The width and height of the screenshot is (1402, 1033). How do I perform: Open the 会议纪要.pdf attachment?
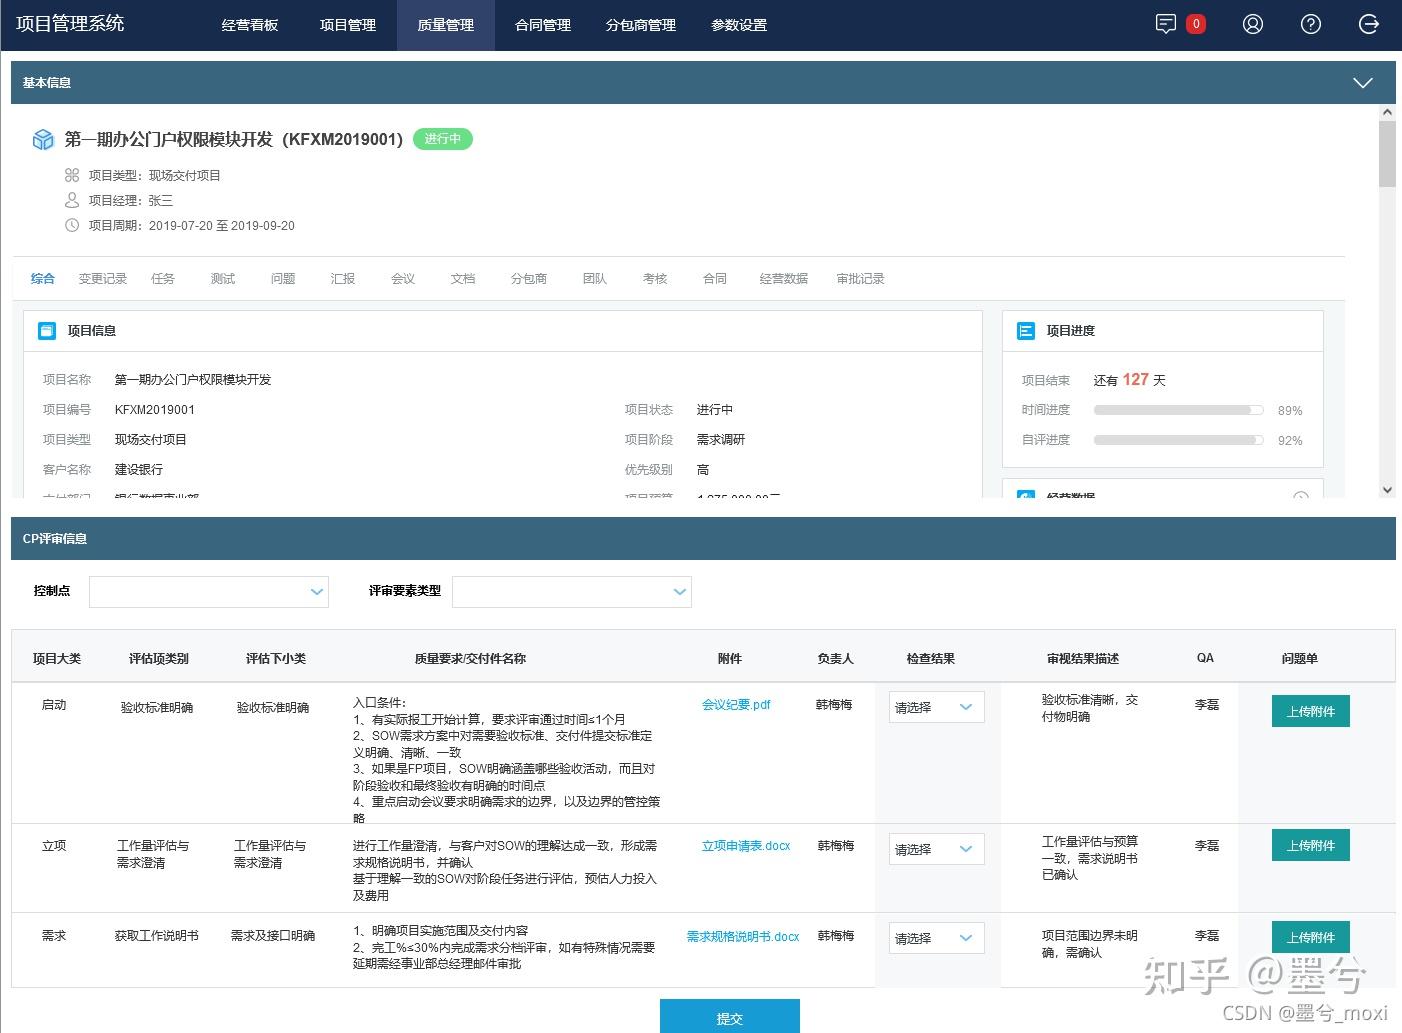point(736,705)
